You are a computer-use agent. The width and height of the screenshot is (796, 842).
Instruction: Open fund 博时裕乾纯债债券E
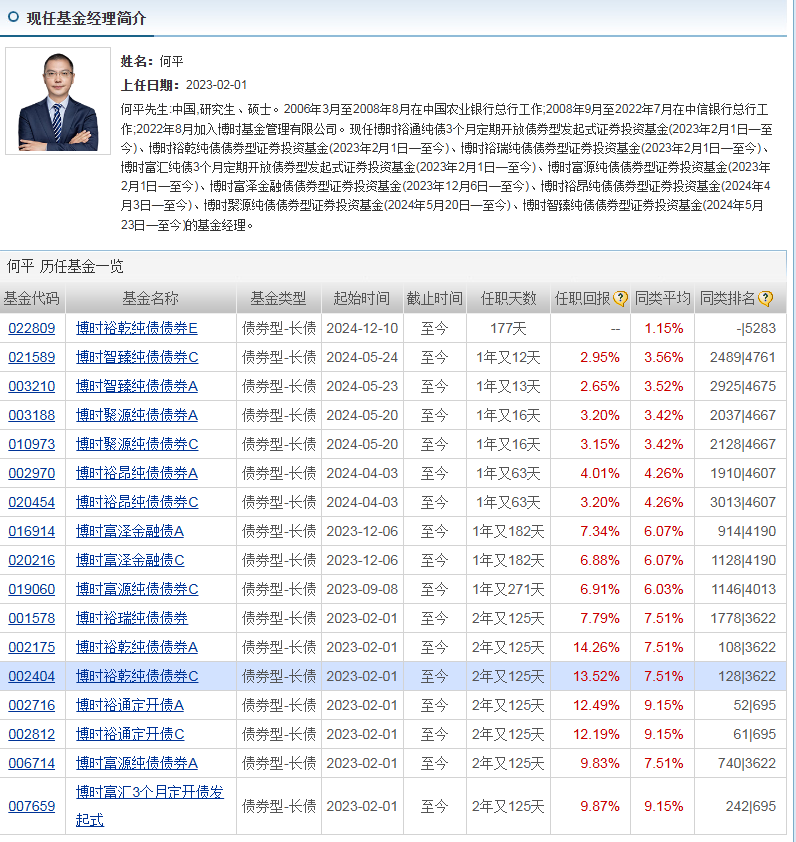[137, 328]
